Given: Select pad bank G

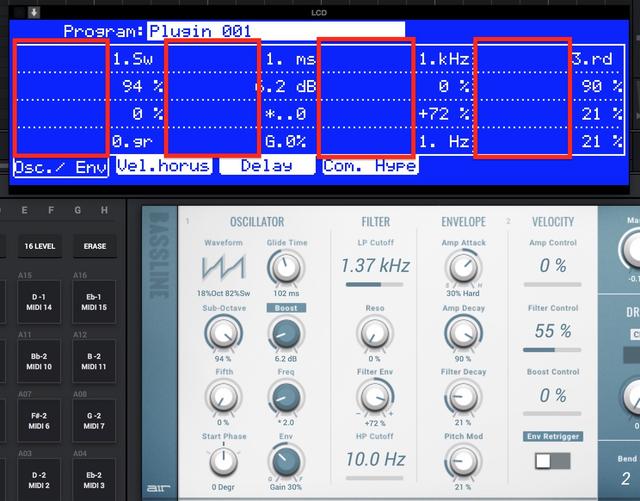Looking at the screenshot, I should click(x=78, y=210).
